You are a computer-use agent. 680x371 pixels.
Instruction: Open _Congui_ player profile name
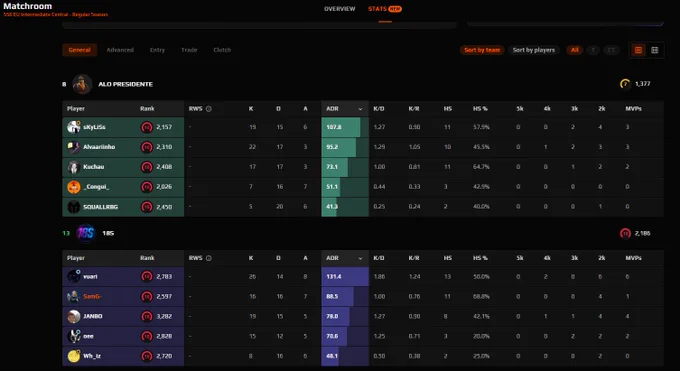96,187
